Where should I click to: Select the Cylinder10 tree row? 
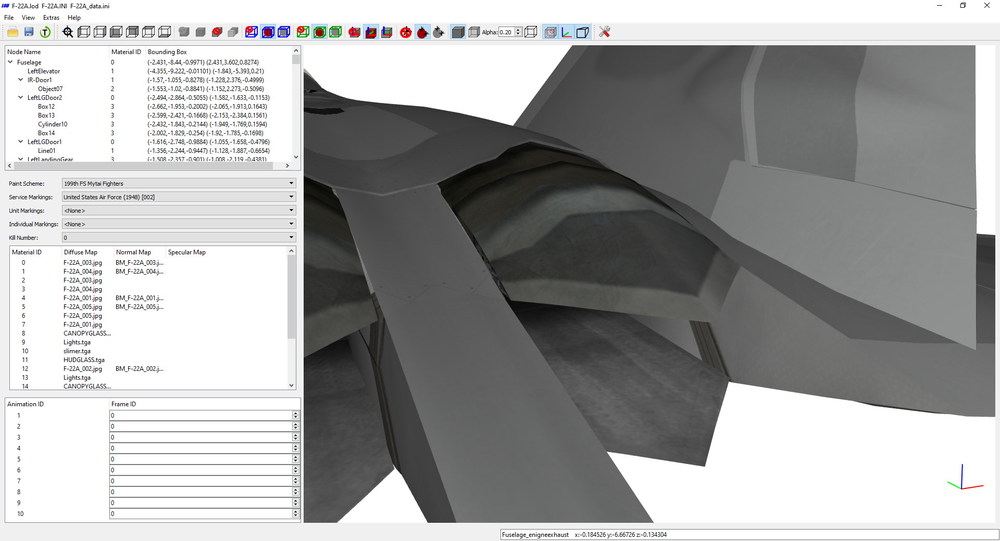[x=52, y=124]
